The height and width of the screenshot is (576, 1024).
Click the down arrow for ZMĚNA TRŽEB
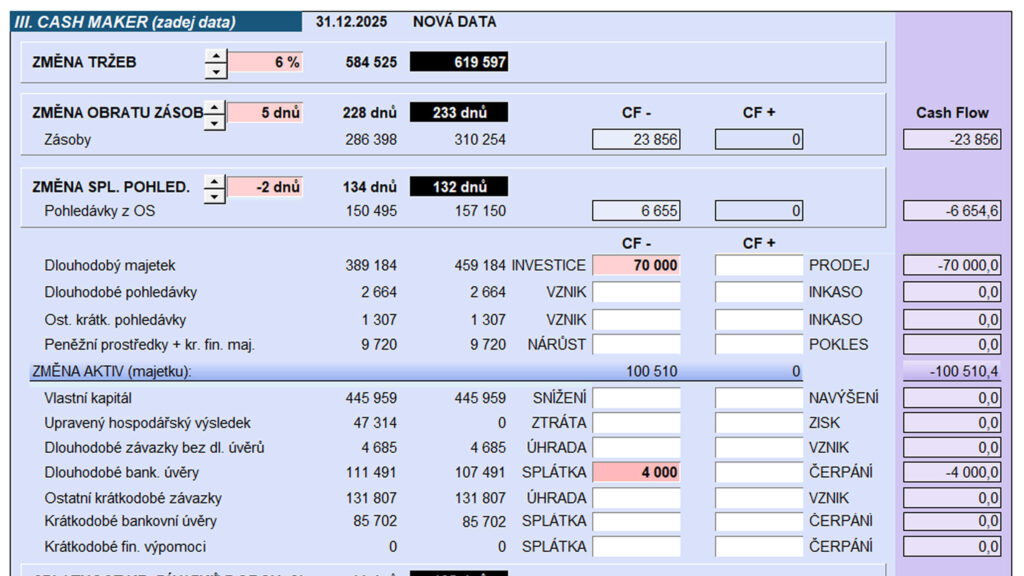click(215, 70)
